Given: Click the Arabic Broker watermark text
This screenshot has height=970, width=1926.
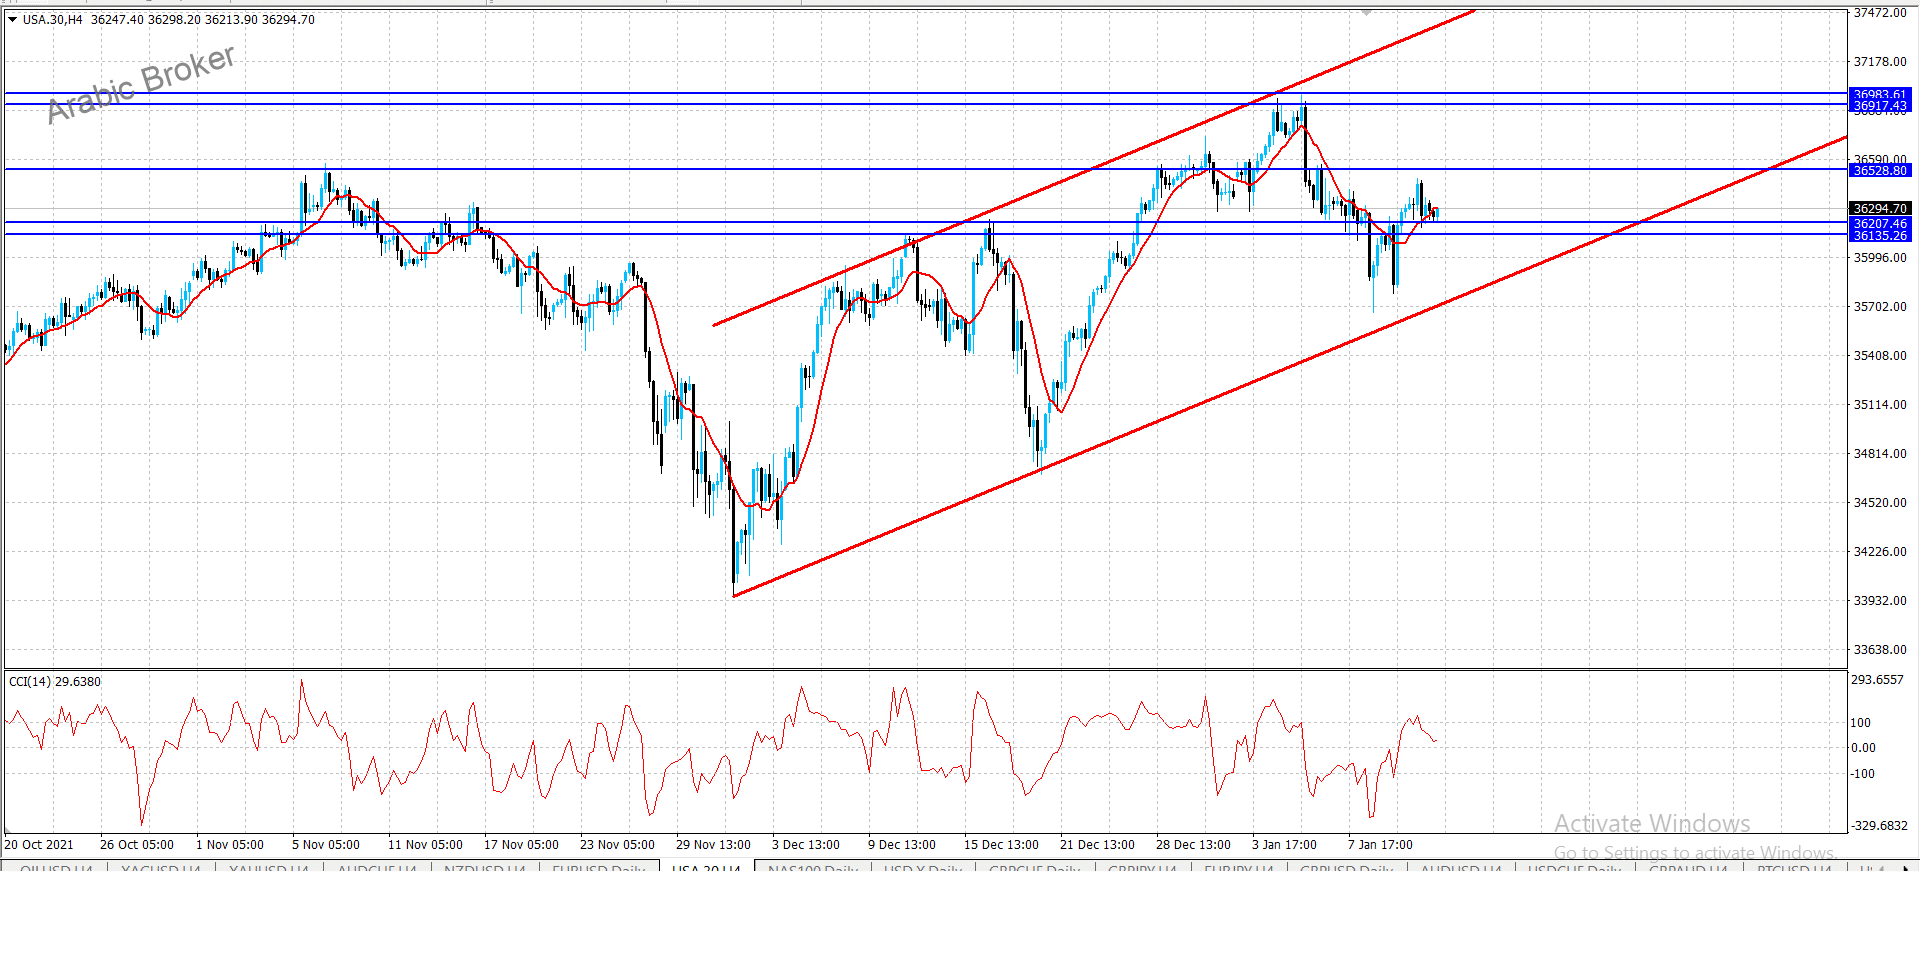Looking at the screenshot, I should click(141, 84).
